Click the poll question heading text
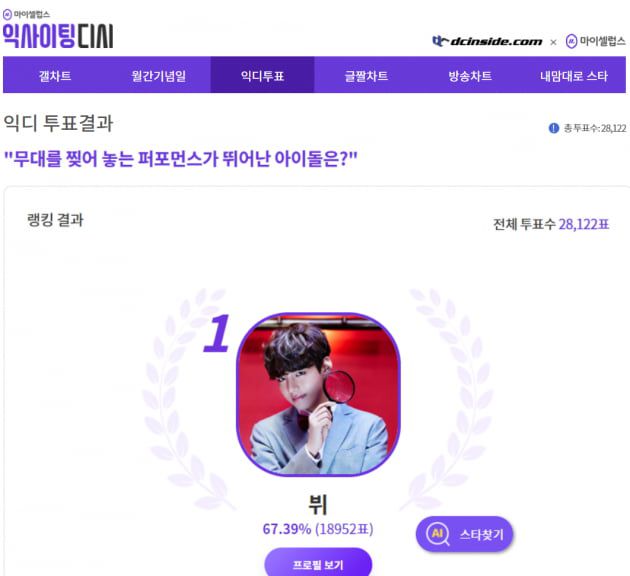The height and width of the screenshot is (576, 630). coord(180,159)
